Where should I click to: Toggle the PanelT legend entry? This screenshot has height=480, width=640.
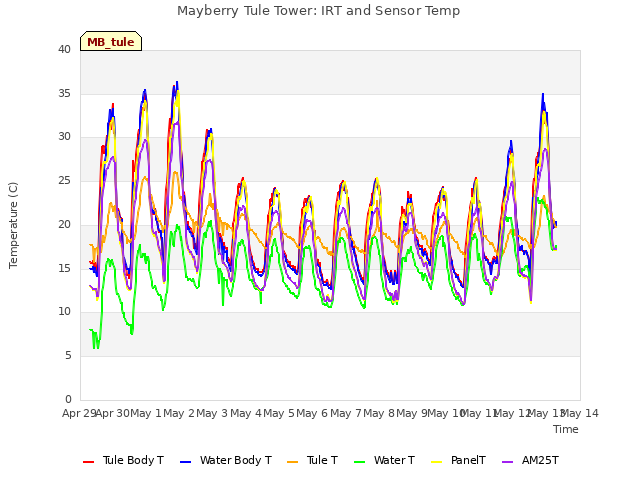[x=458, y=460]
